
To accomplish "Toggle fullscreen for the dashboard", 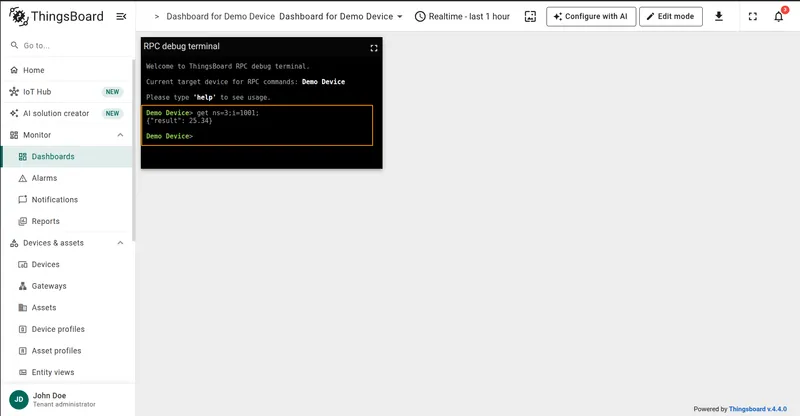I will pos(753,16).
